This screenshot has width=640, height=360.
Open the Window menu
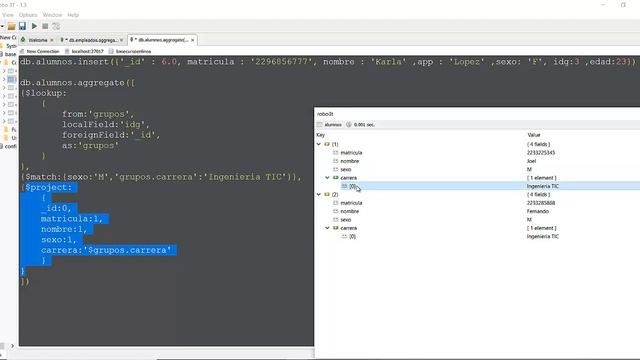pyautogui.click(x=52, y=15)
